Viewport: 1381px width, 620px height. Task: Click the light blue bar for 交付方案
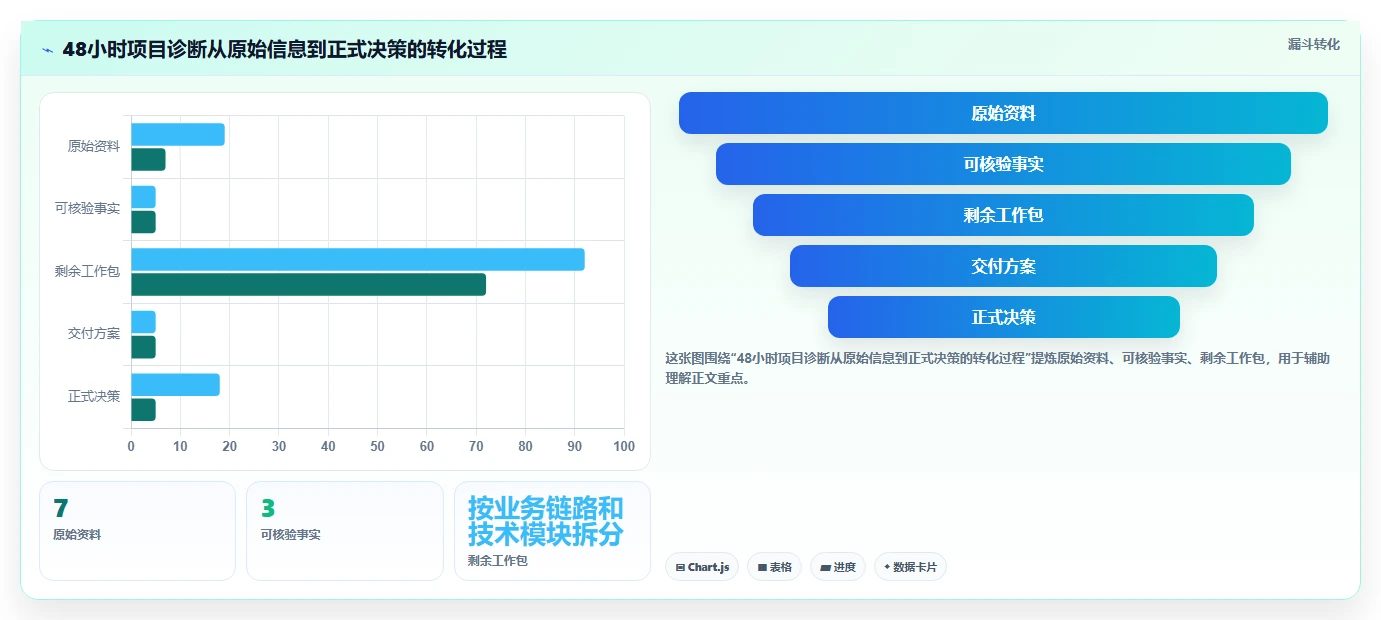click(143, 322)
